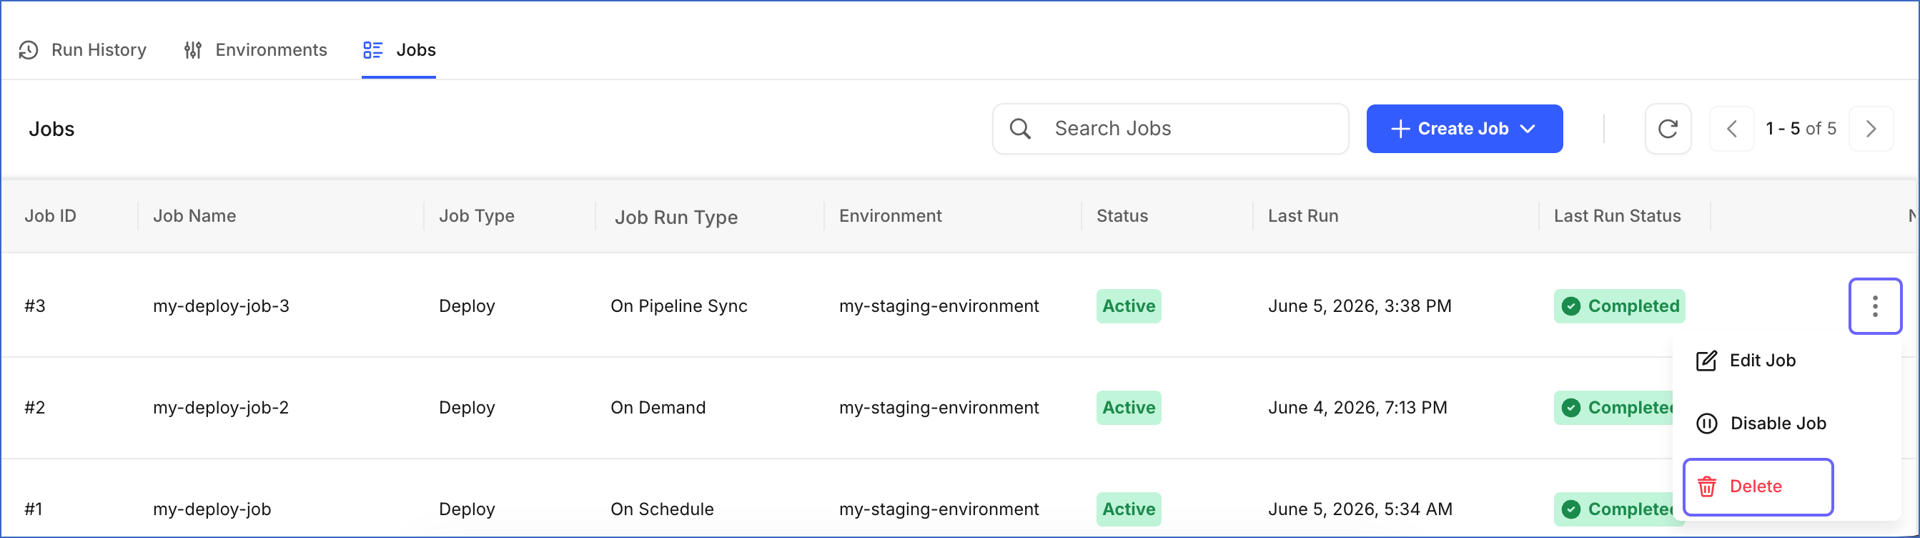Click the Environment column header
This screenshot has height=538, width=1920.
pos(890,216)
